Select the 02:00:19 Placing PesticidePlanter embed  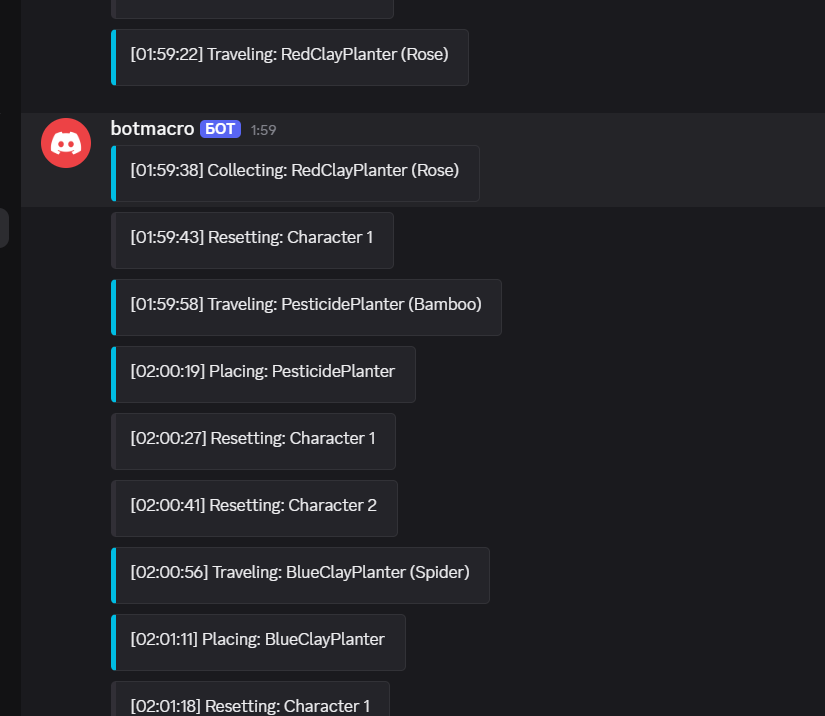(263, 372)
